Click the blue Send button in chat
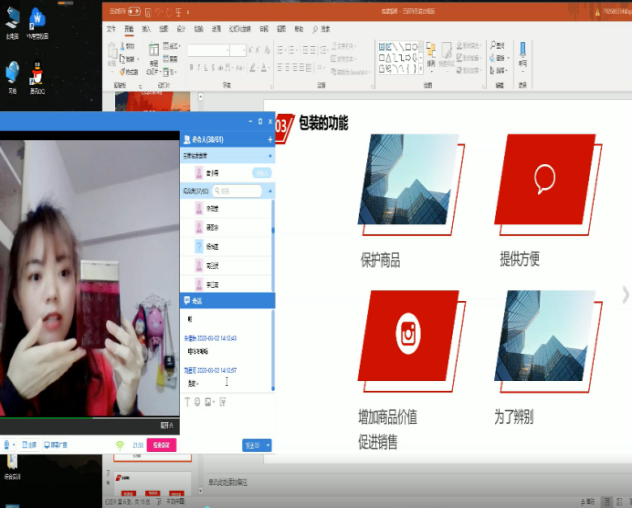 pyautogui.click(x=254, y=445)
